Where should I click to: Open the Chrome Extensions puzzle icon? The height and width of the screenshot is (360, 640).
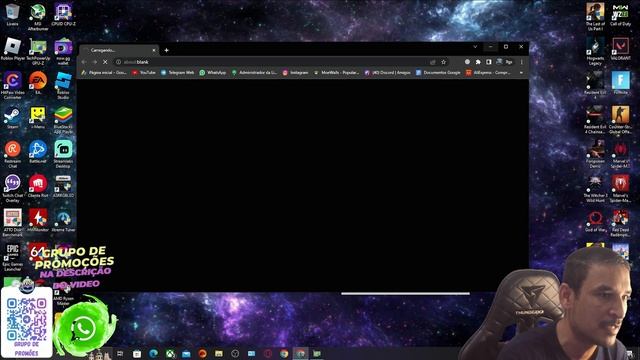(478, 62)
